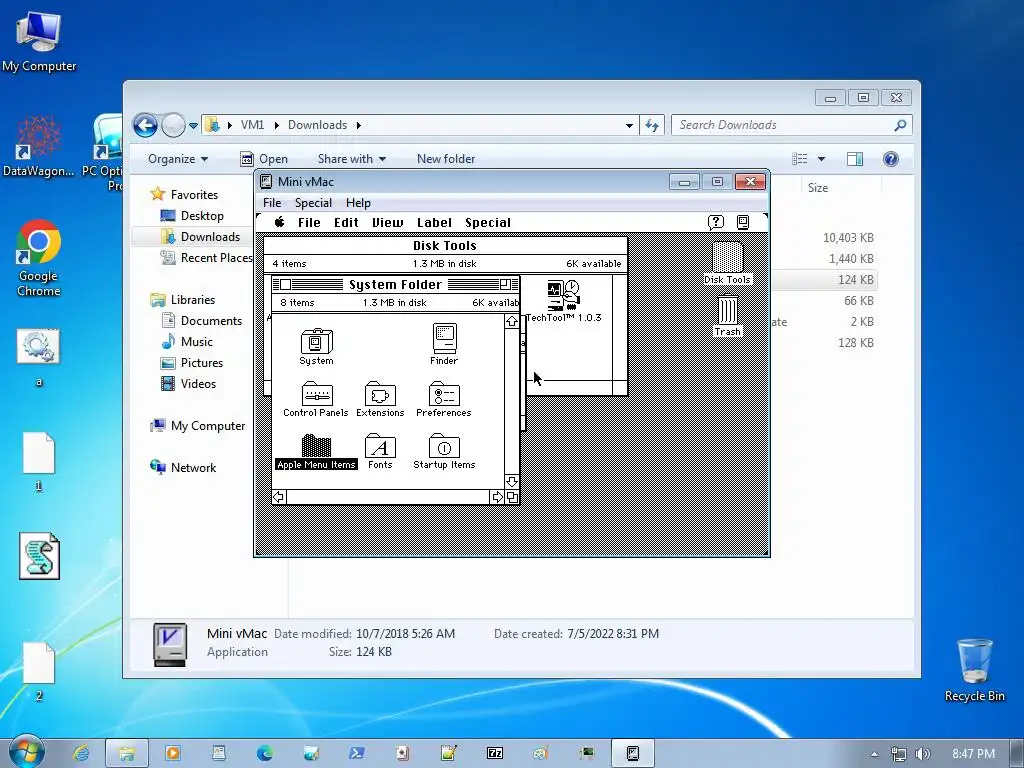The width and height of the screenshot is (1024, 768).
Task: Click the Open button in Explorer toolbar
Action: point(264,159)
